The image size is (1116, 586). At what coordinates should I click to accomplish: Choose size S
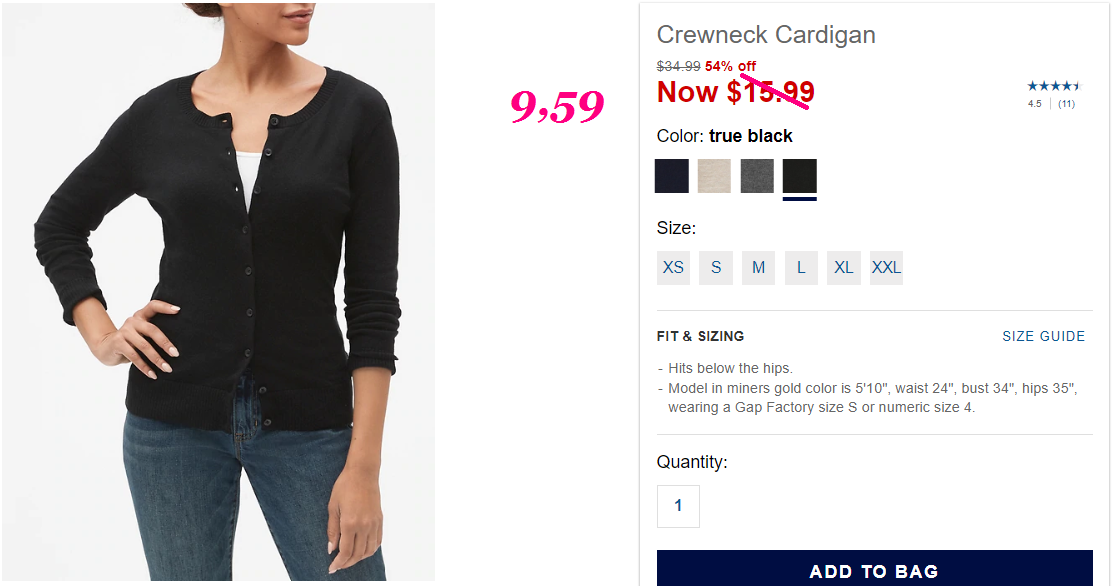pyautogui.click(x=716, y=268)
